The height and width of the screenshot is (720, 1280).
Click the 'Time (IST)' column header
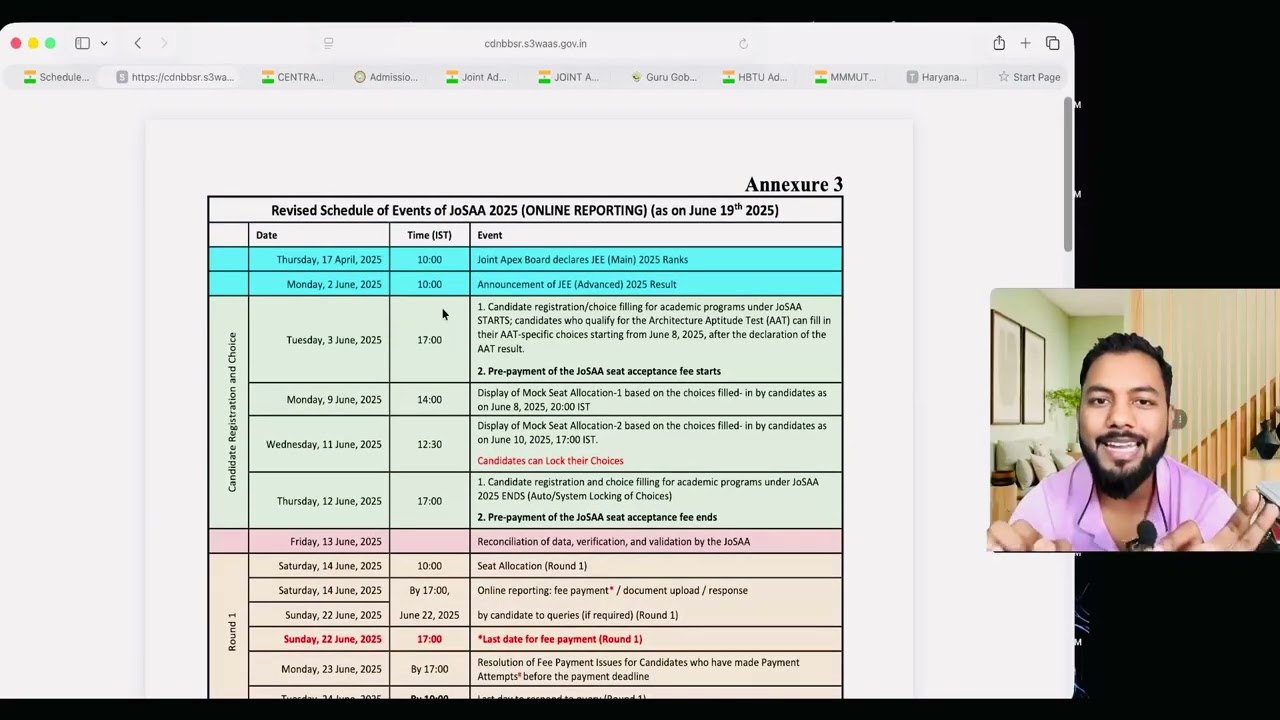(x=429, y=235)
